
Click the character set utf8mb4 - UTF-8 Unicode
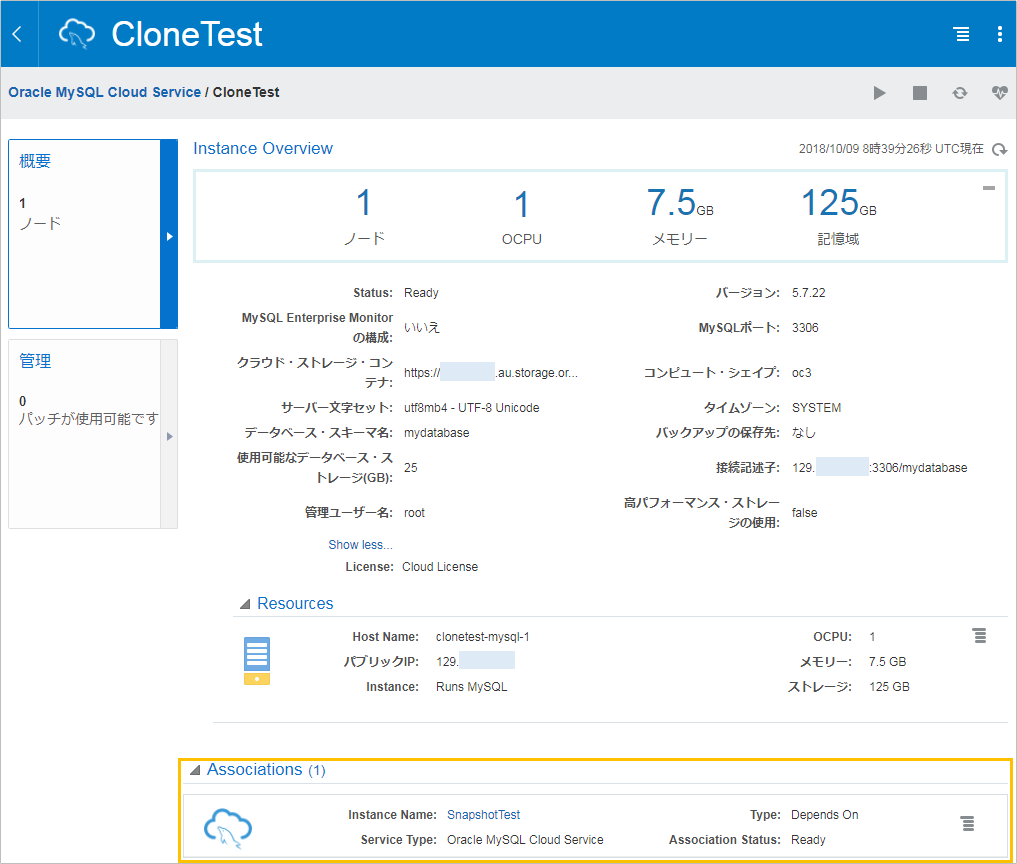tap(472, 407)
